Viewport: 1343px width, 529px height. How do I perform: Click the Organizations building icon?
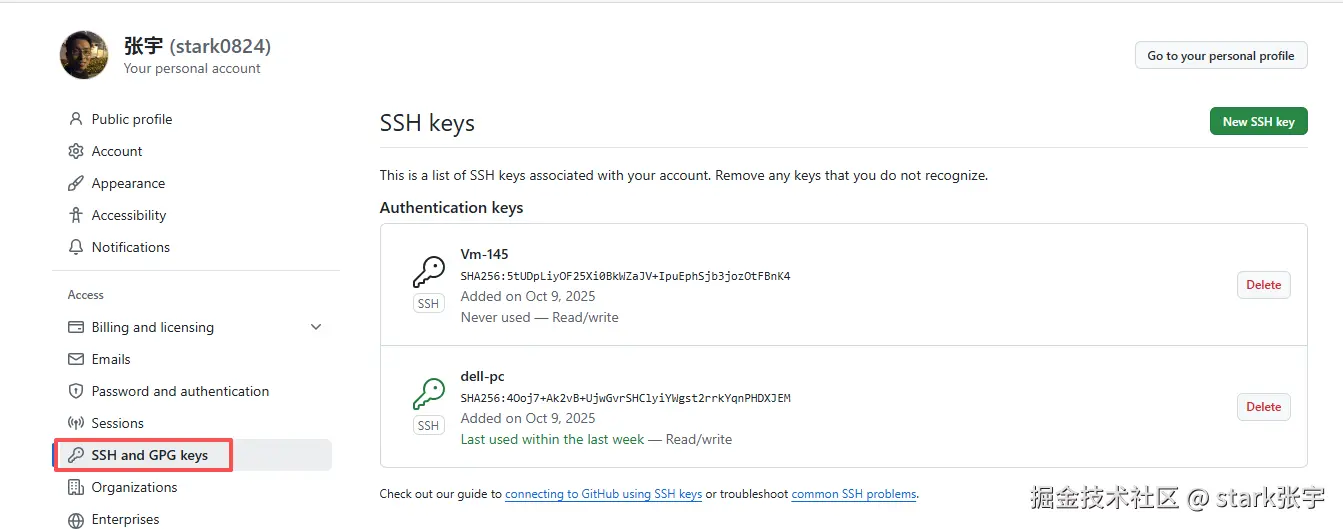(x=76, y=487)
